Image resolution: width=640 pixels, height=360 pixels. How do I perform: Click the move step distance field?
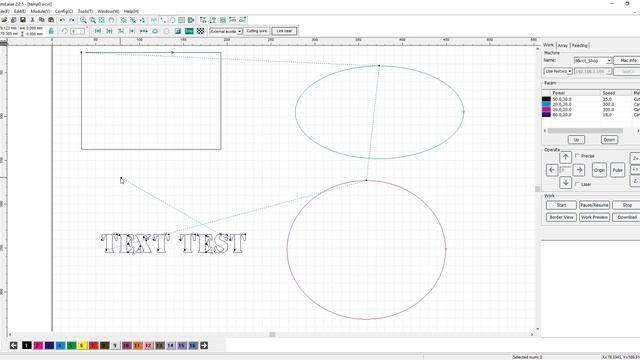[x=565, y=170]
